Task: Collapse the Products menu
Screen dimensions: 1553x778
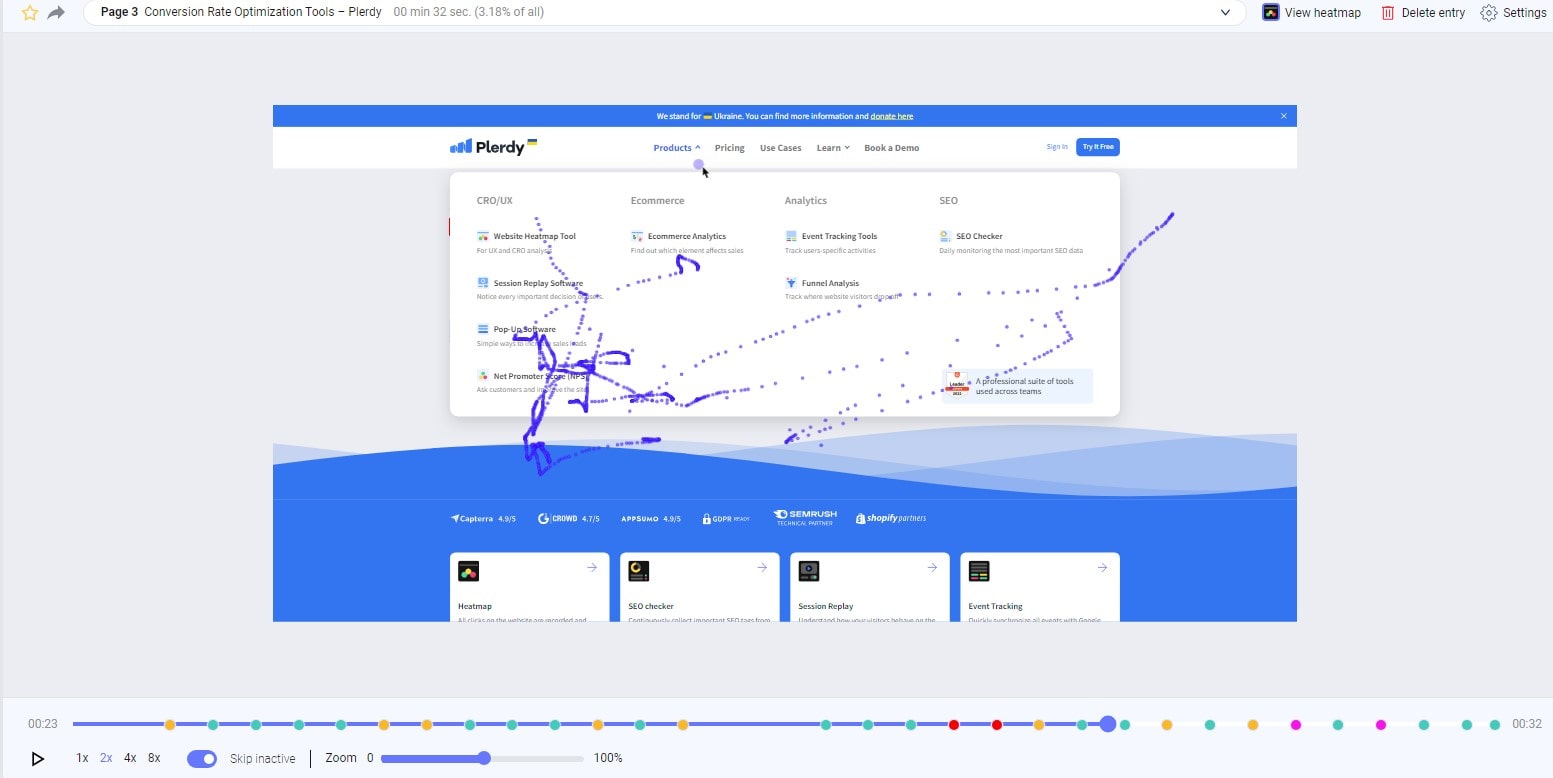Action: [677, 148]
